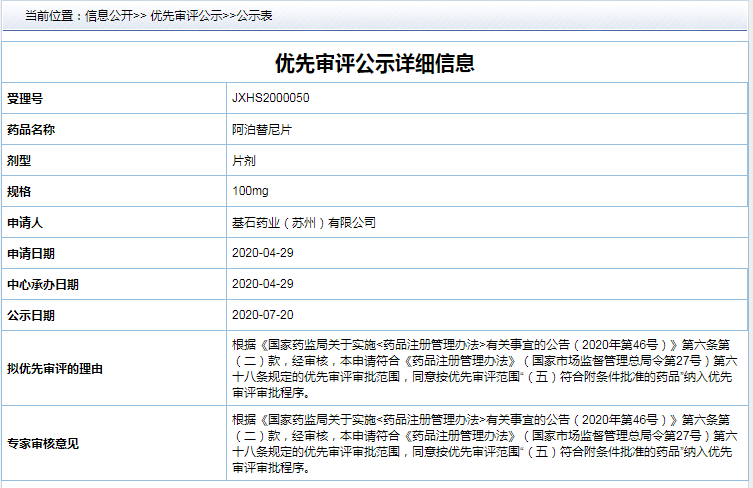Select the 申请日期 value 2020-04-29

click(x=263, y=253)
